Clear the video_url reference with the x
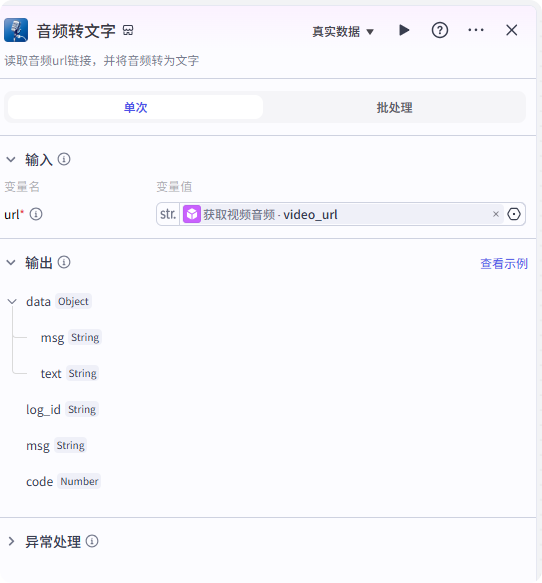This screenshot has width=542, height=583. [496, 214]
